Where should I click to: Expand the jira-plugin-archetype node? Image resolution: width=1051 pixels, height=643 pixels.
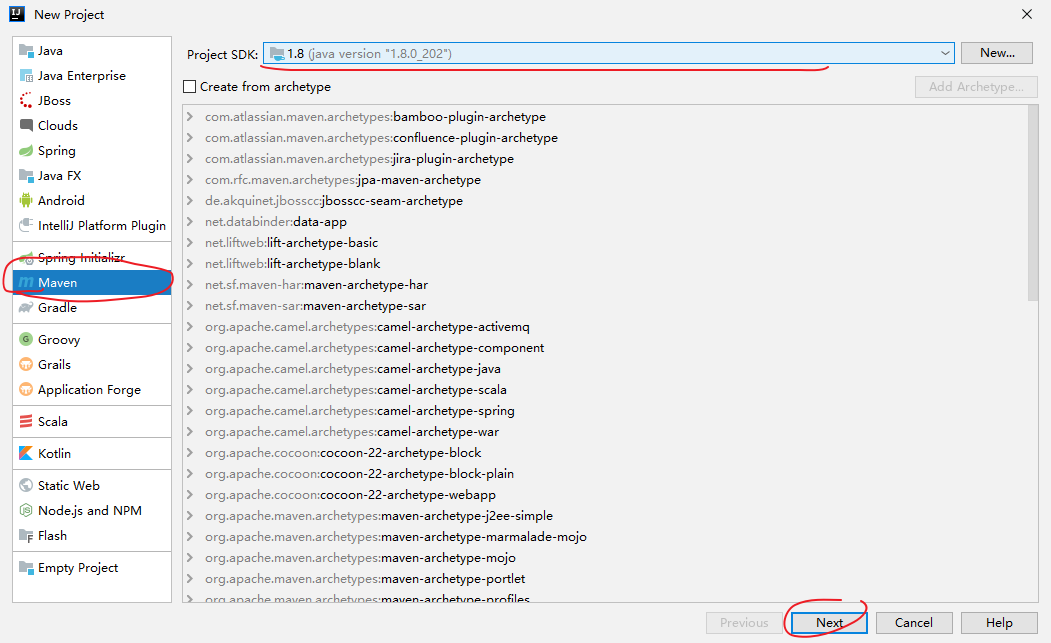tap(190, 159)
